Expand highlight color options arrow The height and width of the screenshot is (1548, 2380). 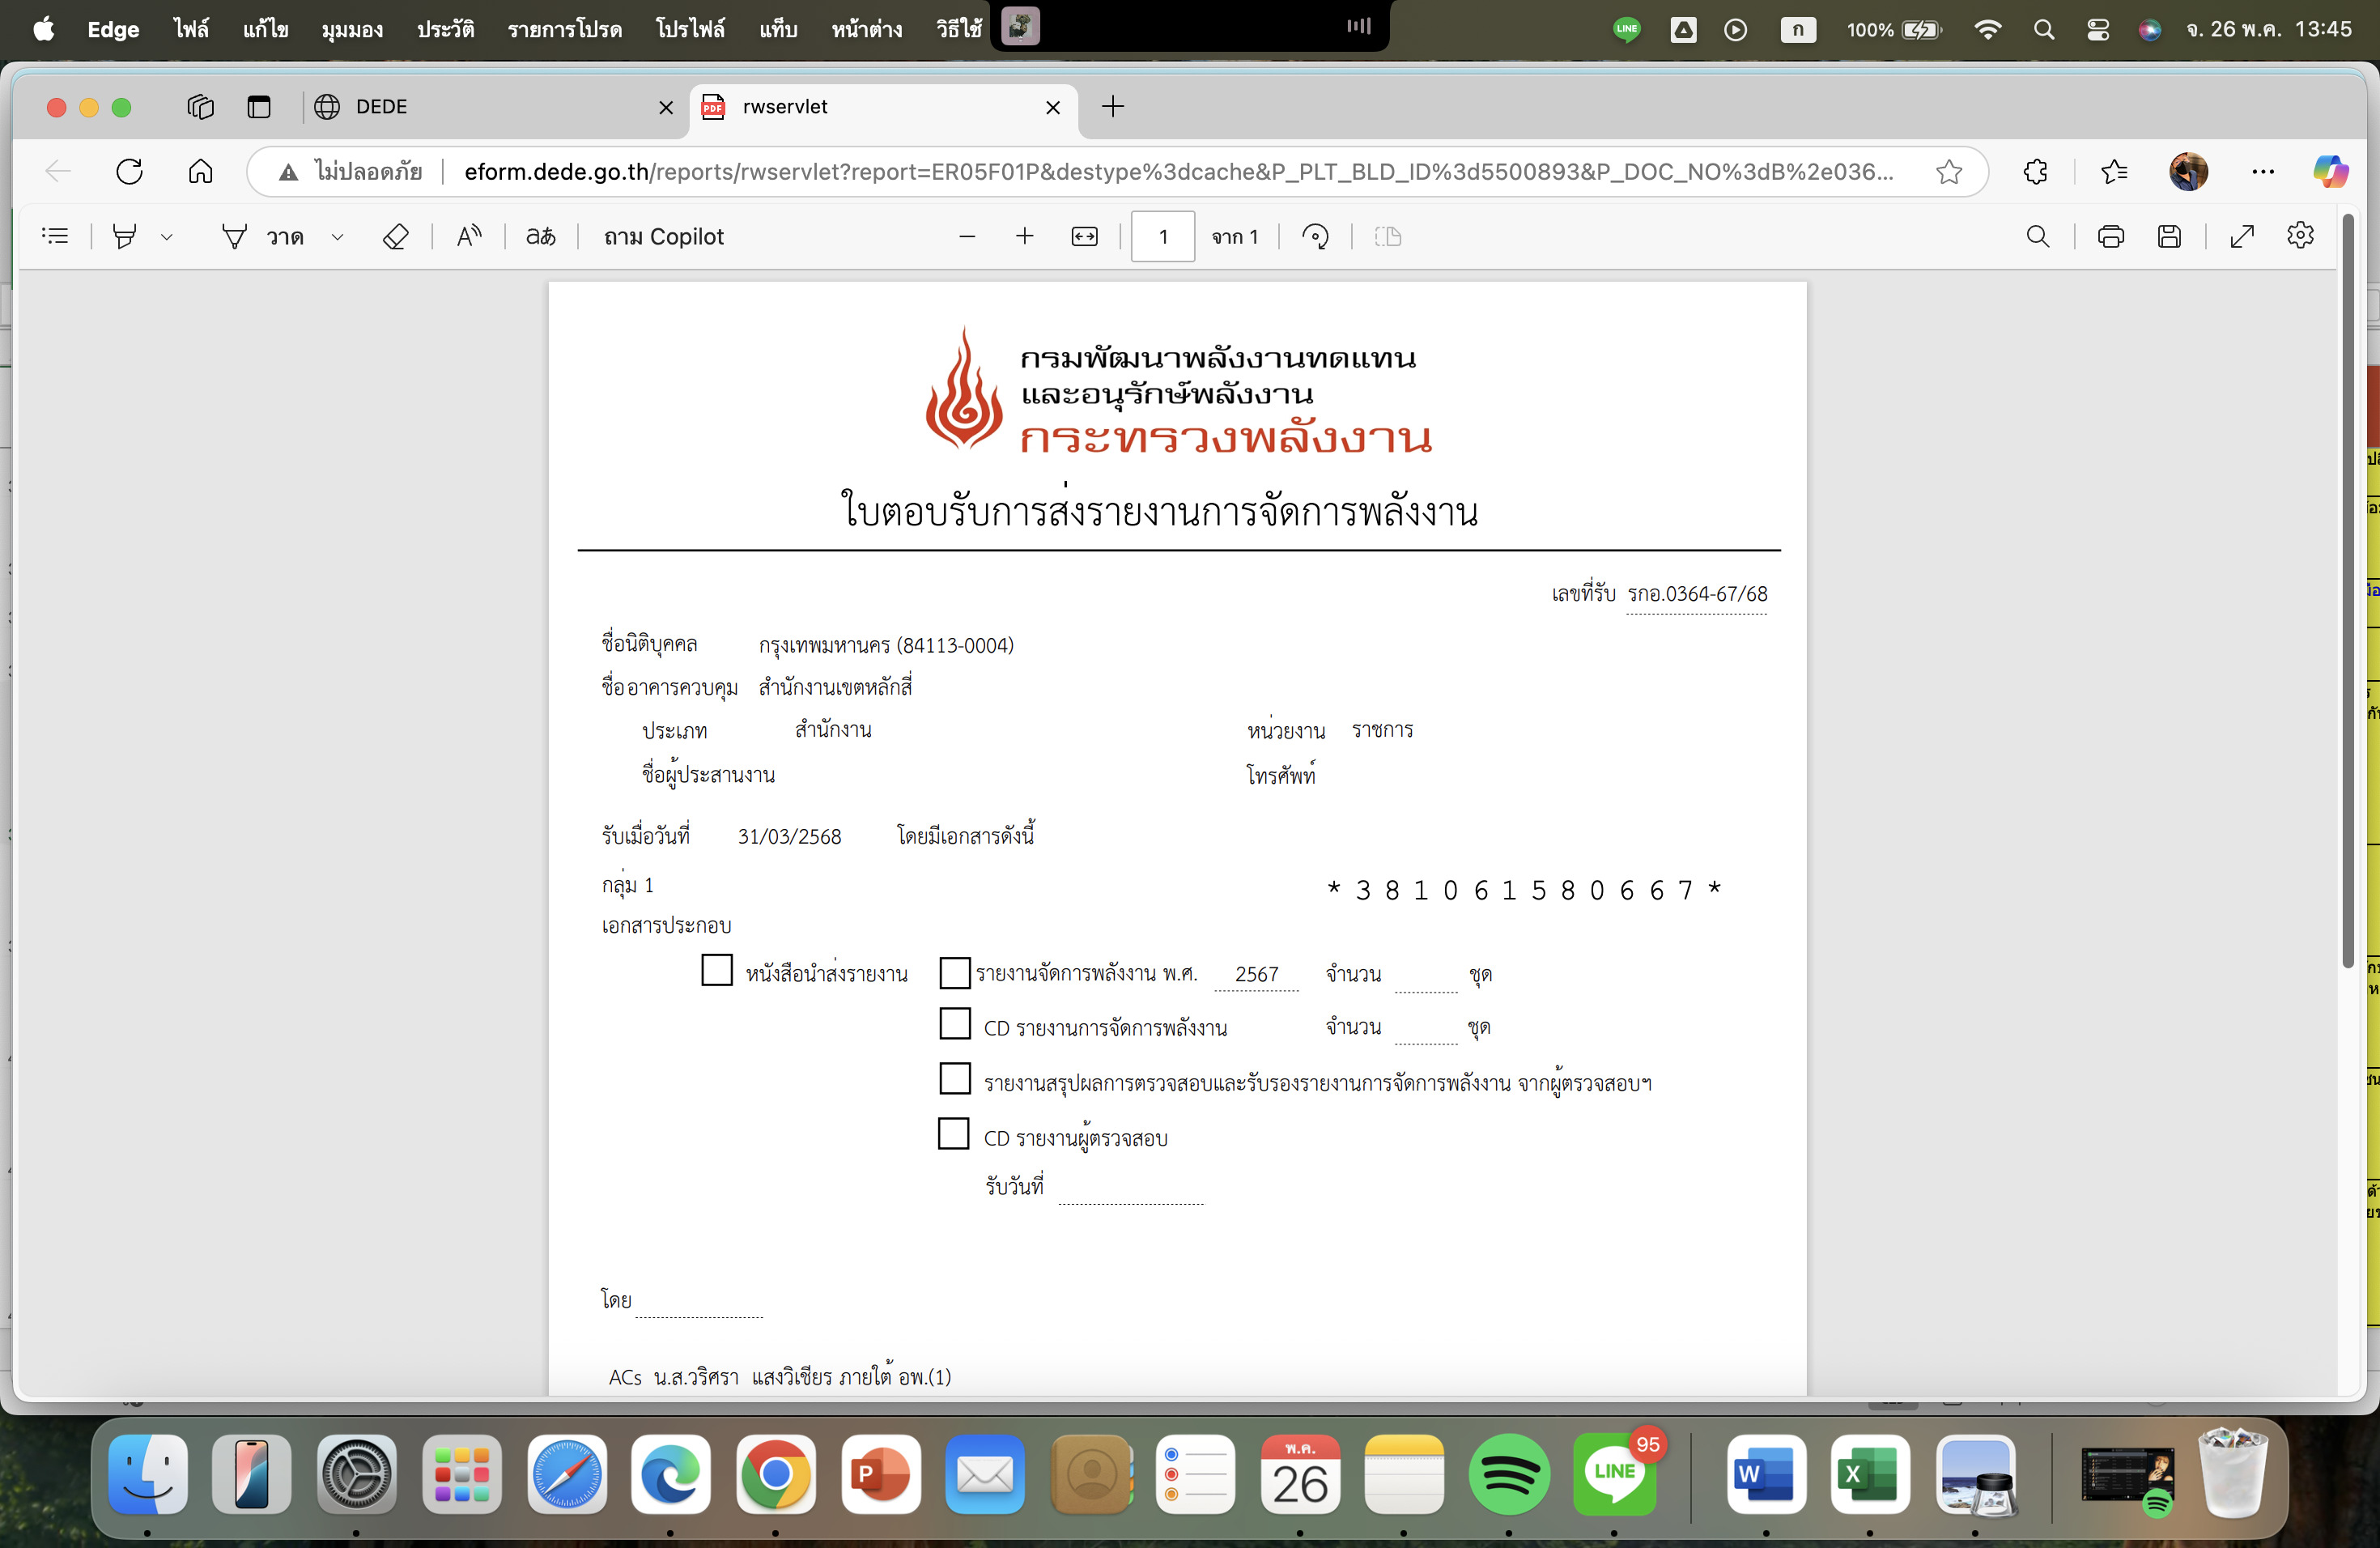click(x=167, y=237)
